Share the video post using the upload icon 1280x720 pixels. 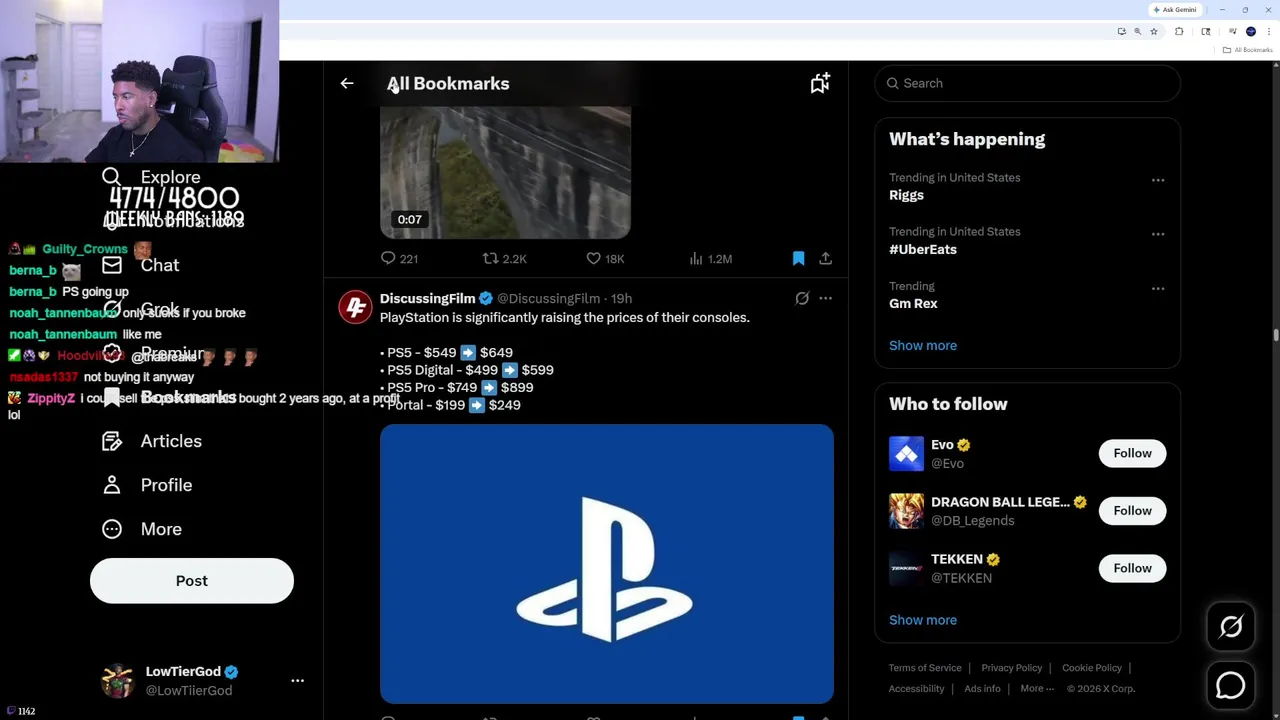coord(825,258)
